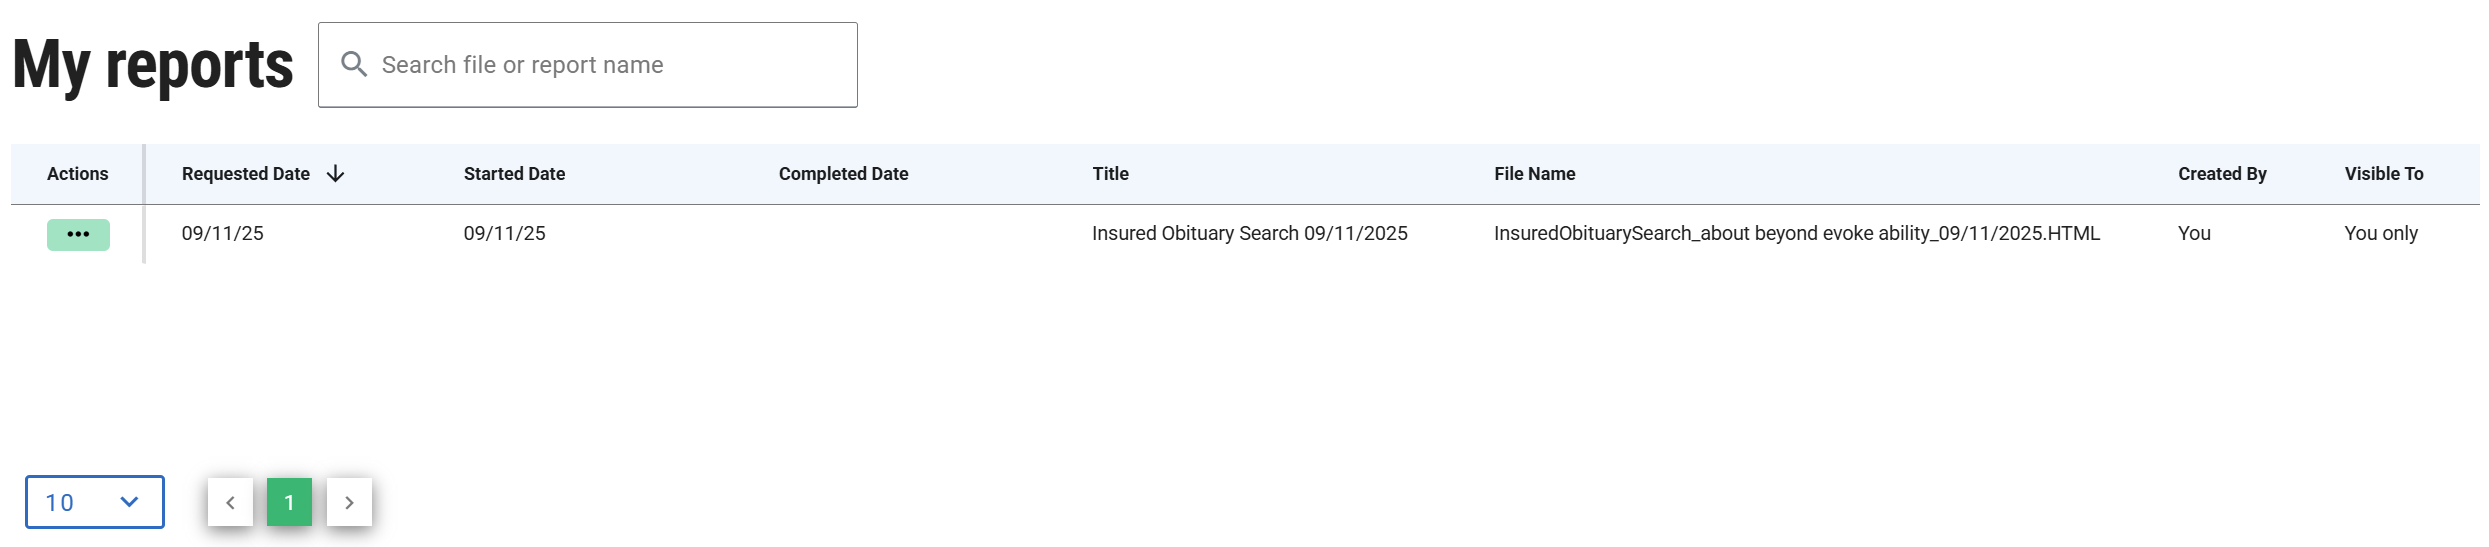
Task: Click the Requested Date sort arrow
Action: [x=336, y=174]
